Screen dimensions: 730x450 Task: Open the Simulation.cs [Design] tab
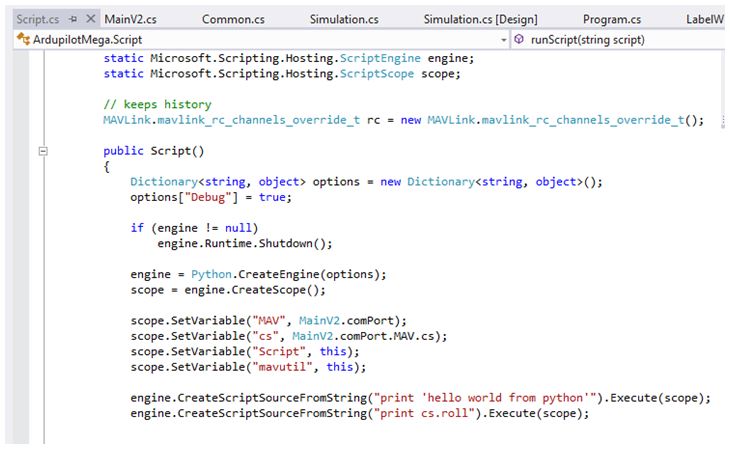pos(480,19)
